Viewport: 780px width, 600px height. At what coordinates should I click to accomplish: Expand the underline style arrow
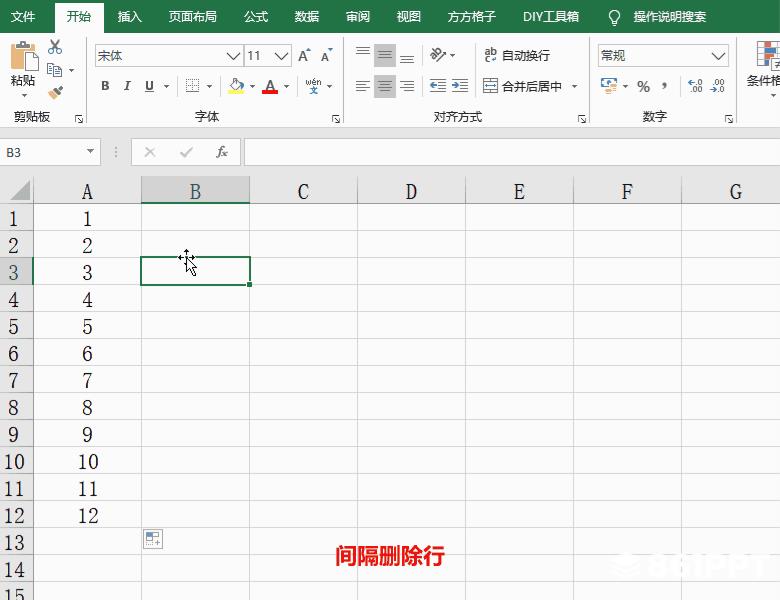click(167, 87)
